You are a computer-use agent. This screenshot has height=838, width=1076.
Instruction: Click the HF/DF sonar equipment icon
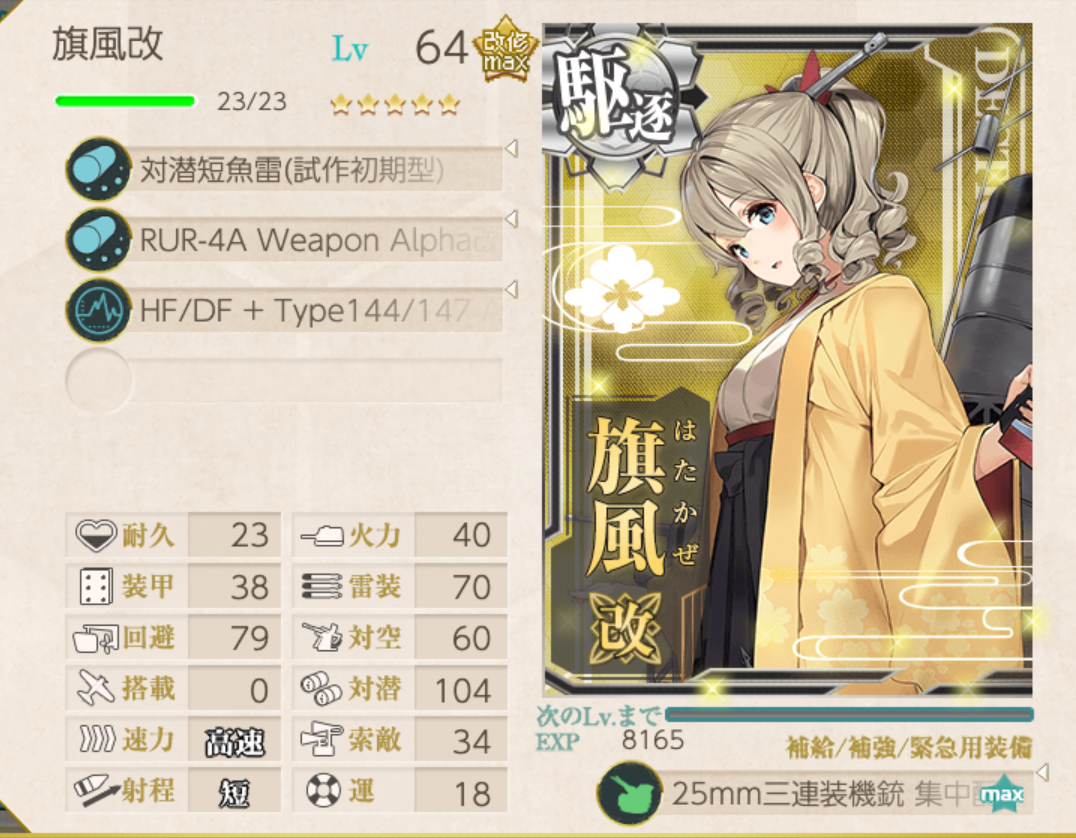pyautogui.click(x=98, y=310)
